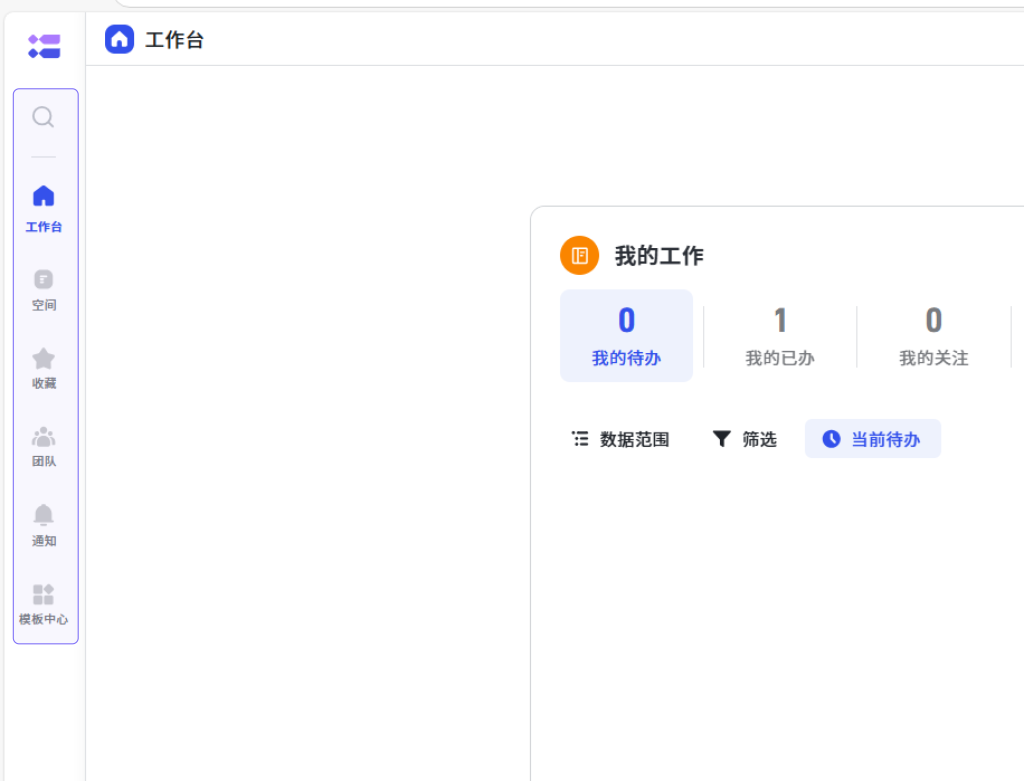Open the 筛选 filter options

tap(745, 439)
